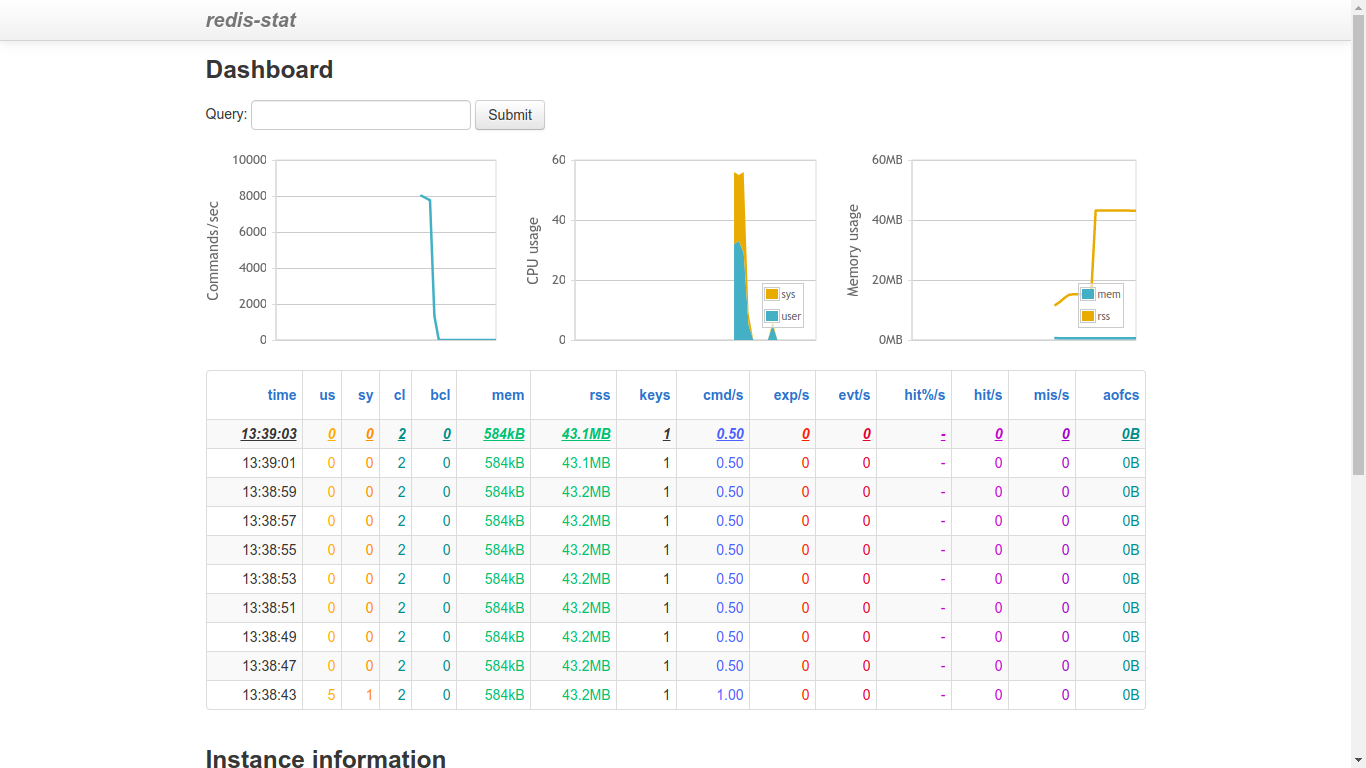Screen dimensions: 1366x768
Task: Click the sys legend color swatch
Action: pyautogui.click(x=772, y=294)
